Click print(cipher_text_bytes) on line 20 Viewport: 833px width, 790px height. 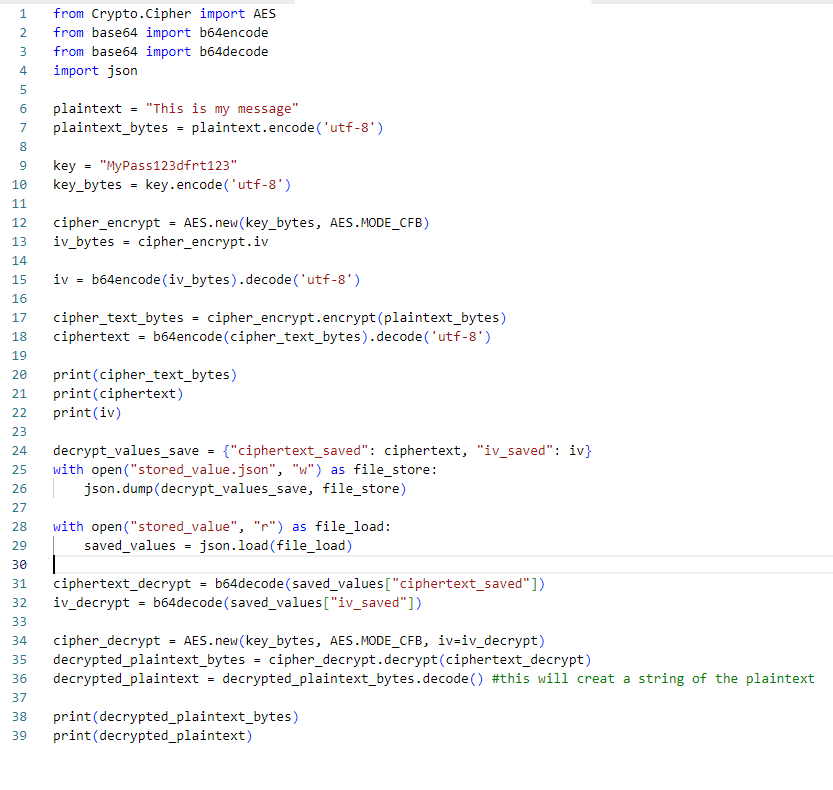[x=145, y=375]
